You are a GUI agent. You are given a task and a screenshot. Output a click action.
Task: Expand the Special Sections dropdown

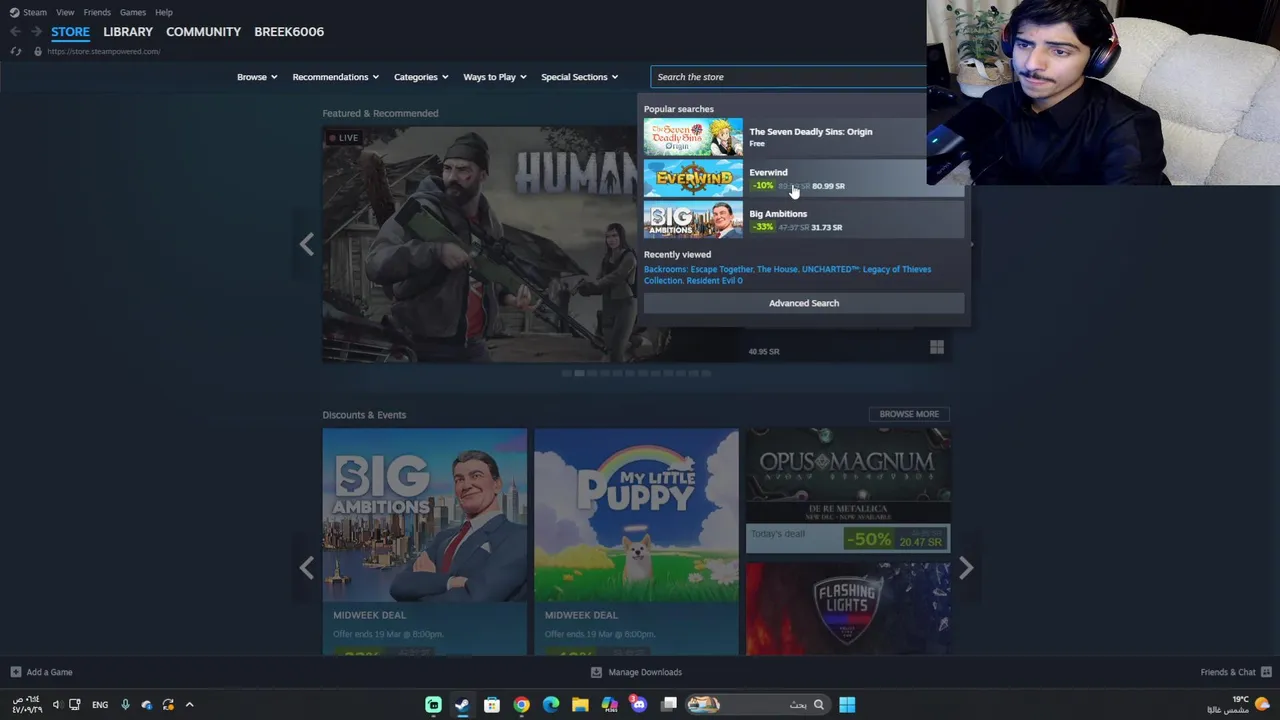[579, 77]
